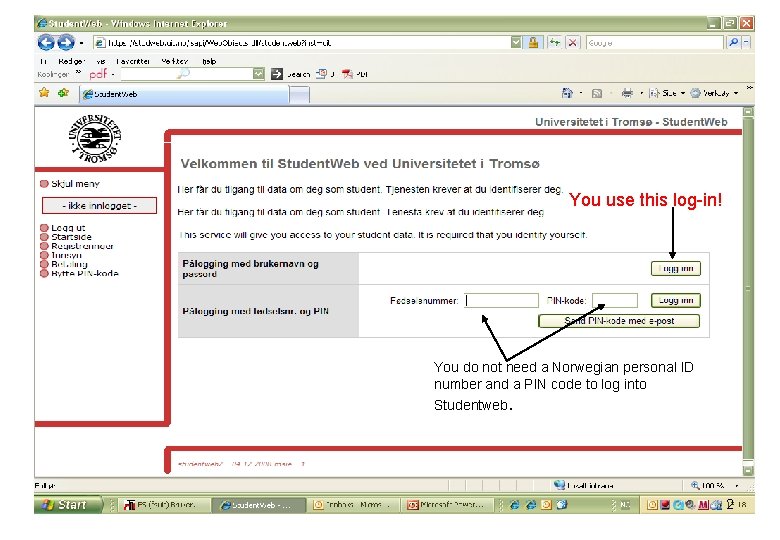Screen dimensions: 780x540
Task: Click the Universitetet i Tromsø logo
Action: [95, 138]
